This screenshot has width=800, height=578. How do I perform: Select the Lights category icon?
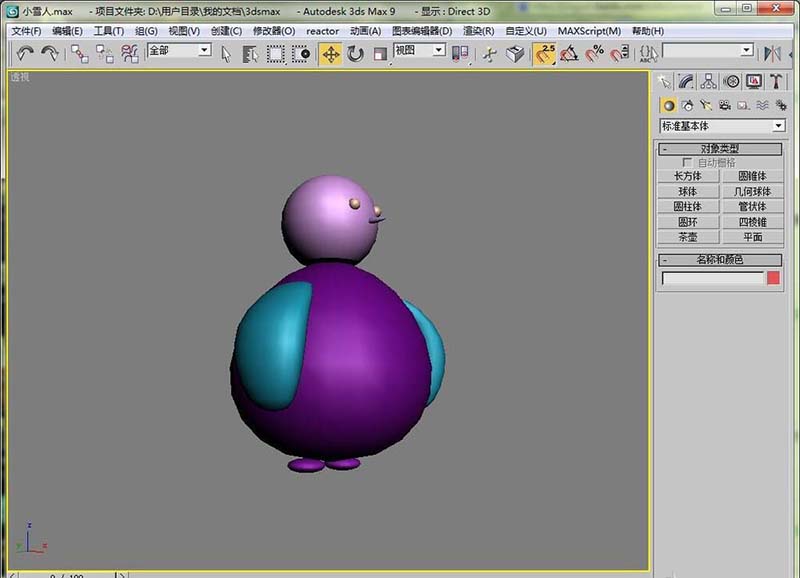pos(706,105)
